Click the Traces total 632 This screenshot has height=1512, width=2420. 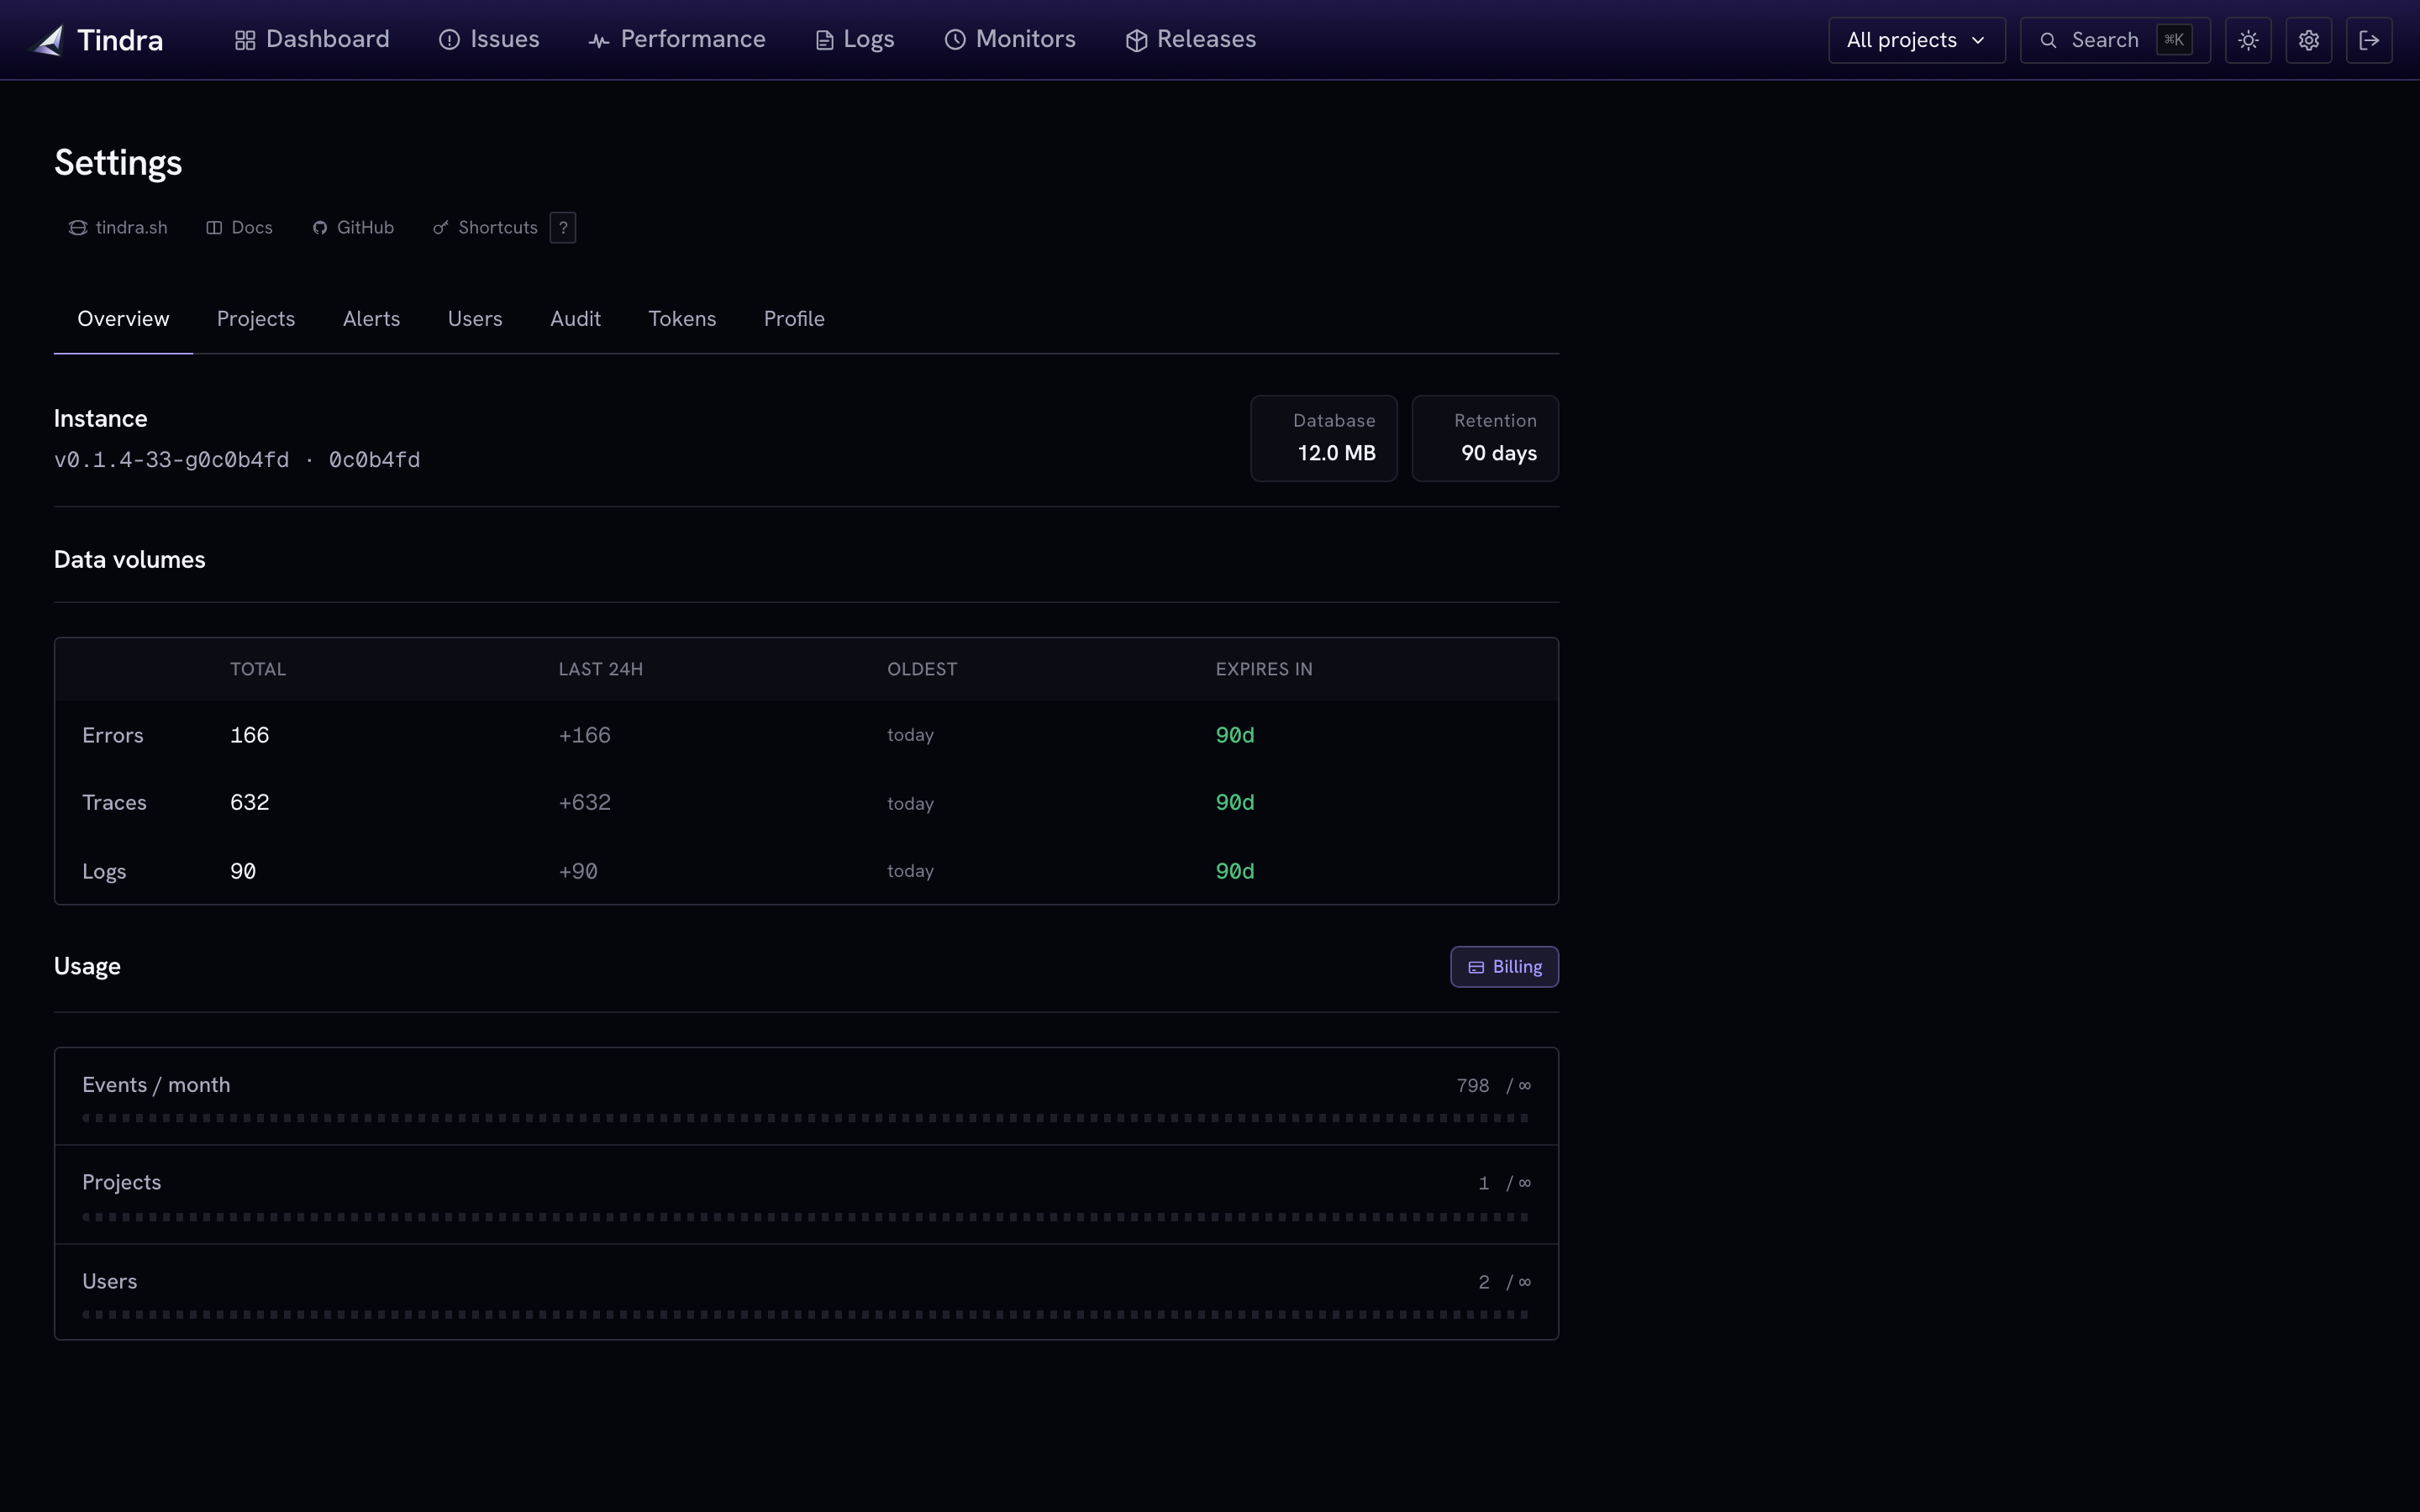tap(249, 802)
